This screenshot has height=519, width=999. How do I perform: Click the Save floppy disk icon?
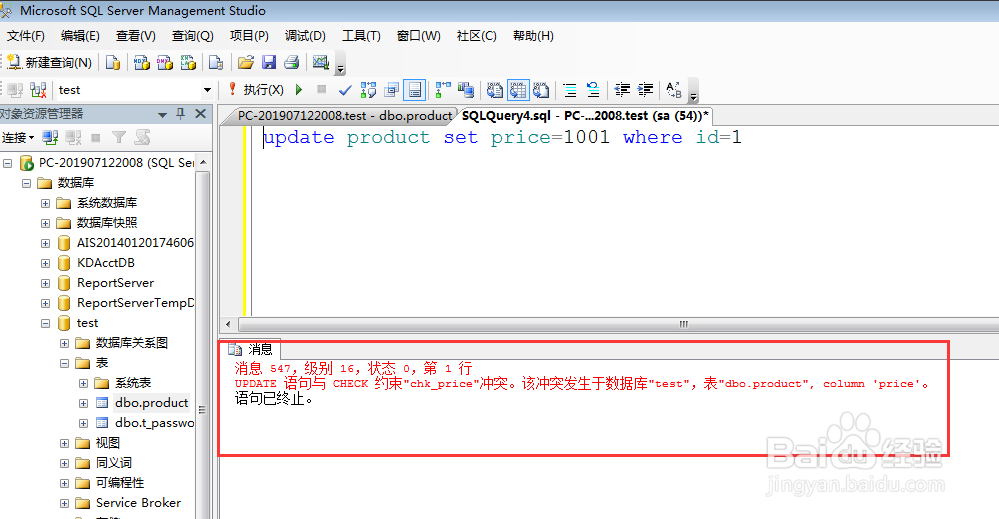269,62
